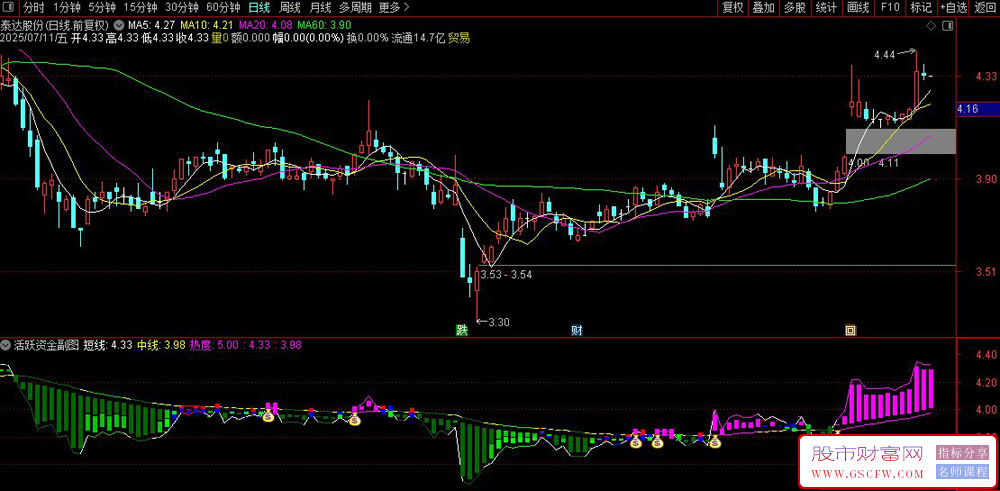Click the gray gap rectangle on chart
This screenshot has height=491, width=1000.
pyautogui.click(x=901, y=141)
